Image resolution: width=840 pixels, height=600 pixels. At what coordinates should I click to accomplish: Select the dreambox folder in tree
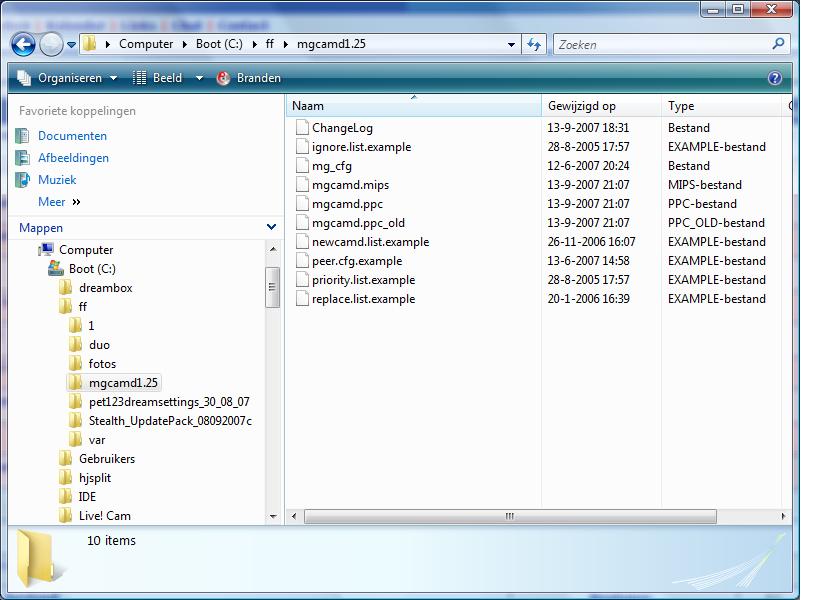tap(106, 288)
